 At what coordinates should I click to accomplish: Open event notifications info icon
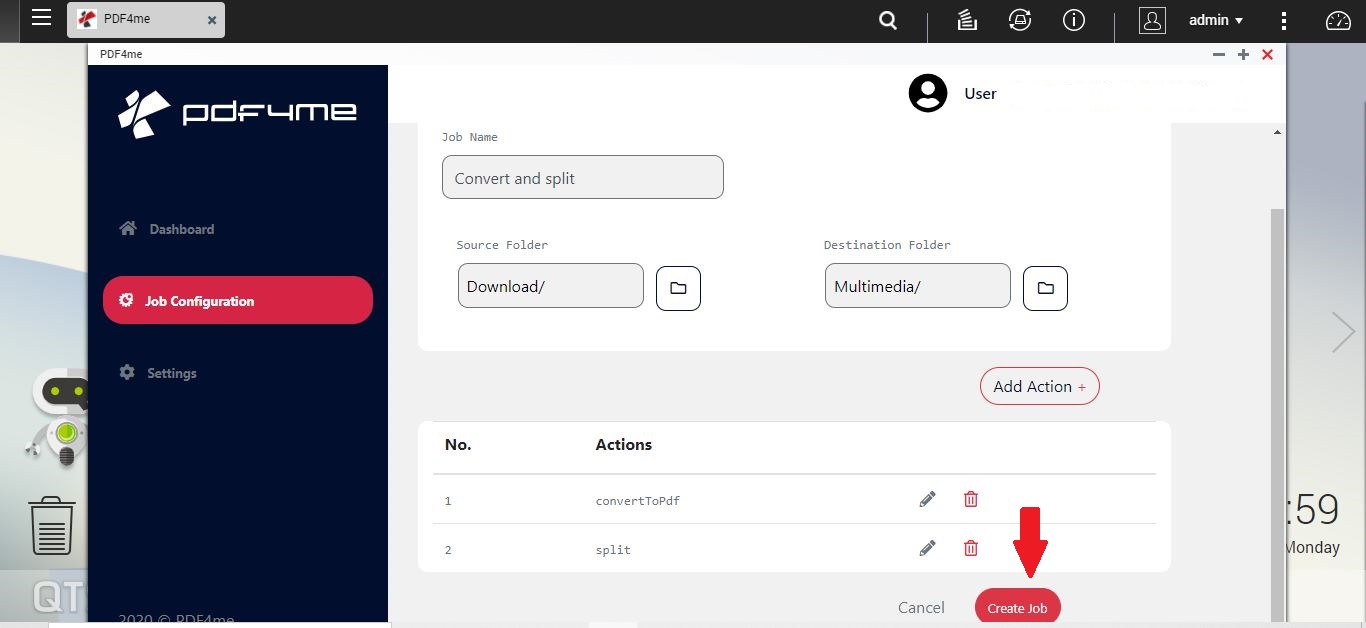(1074, 20)
